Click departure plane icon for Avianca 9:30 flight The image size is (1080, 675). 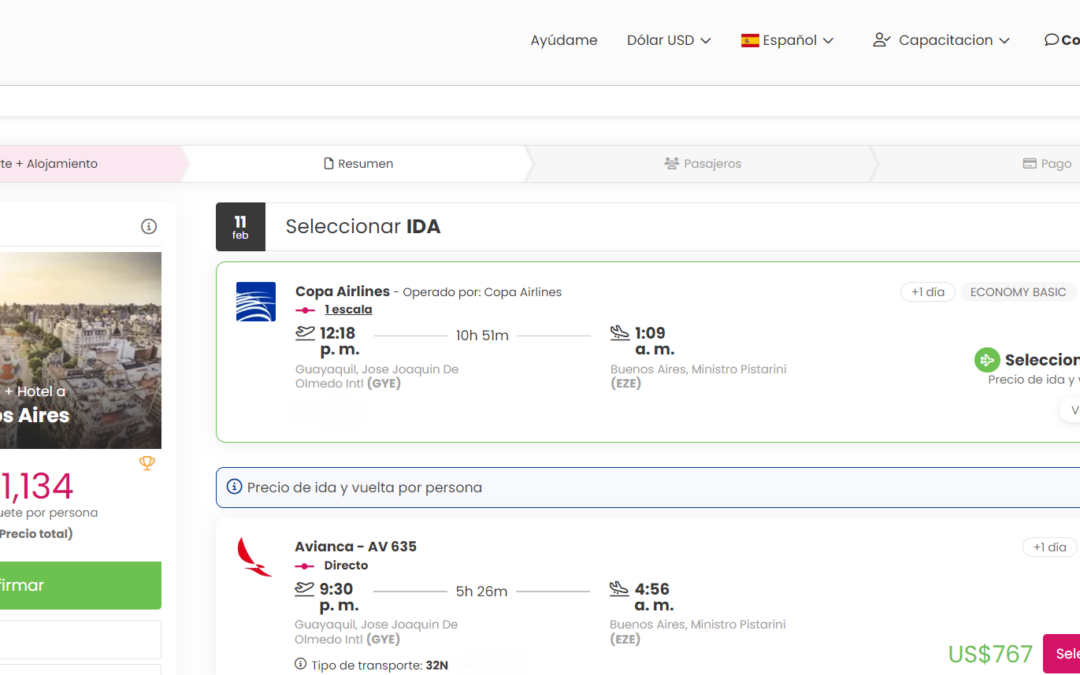pos(304,589)
